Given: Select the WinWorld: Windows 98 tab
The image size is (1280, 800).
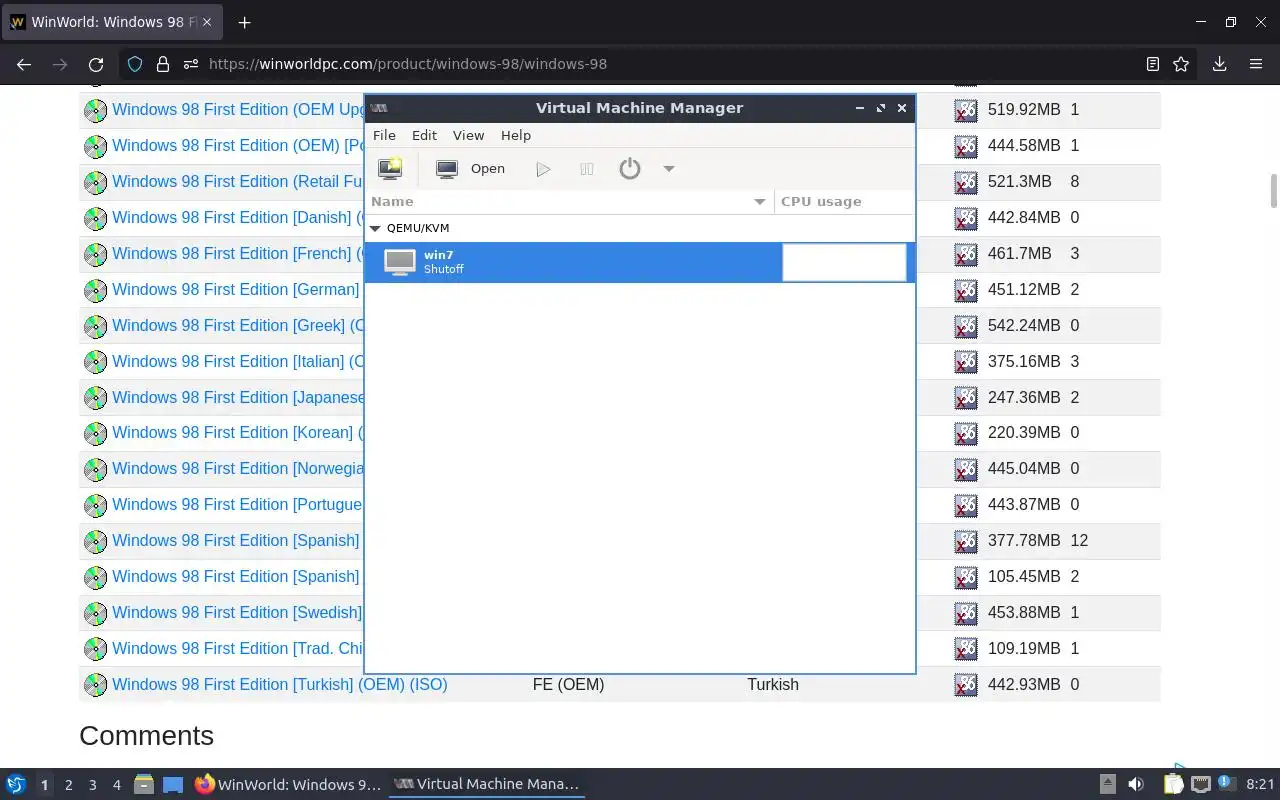Looking at the screenshot, I should [111, 22].
